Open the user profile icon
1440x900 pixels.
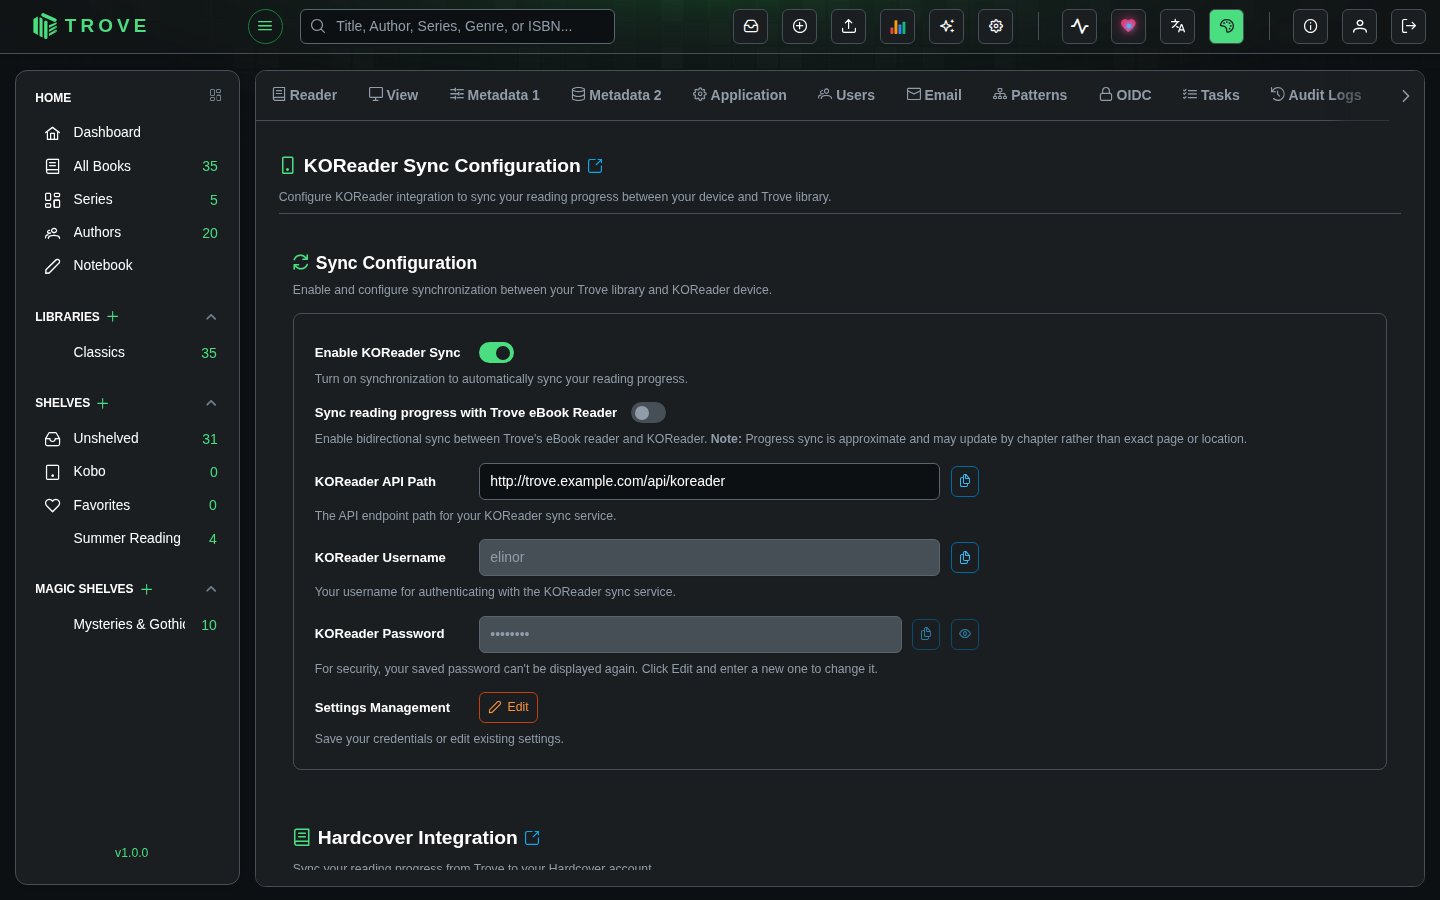click(1360, 26)
